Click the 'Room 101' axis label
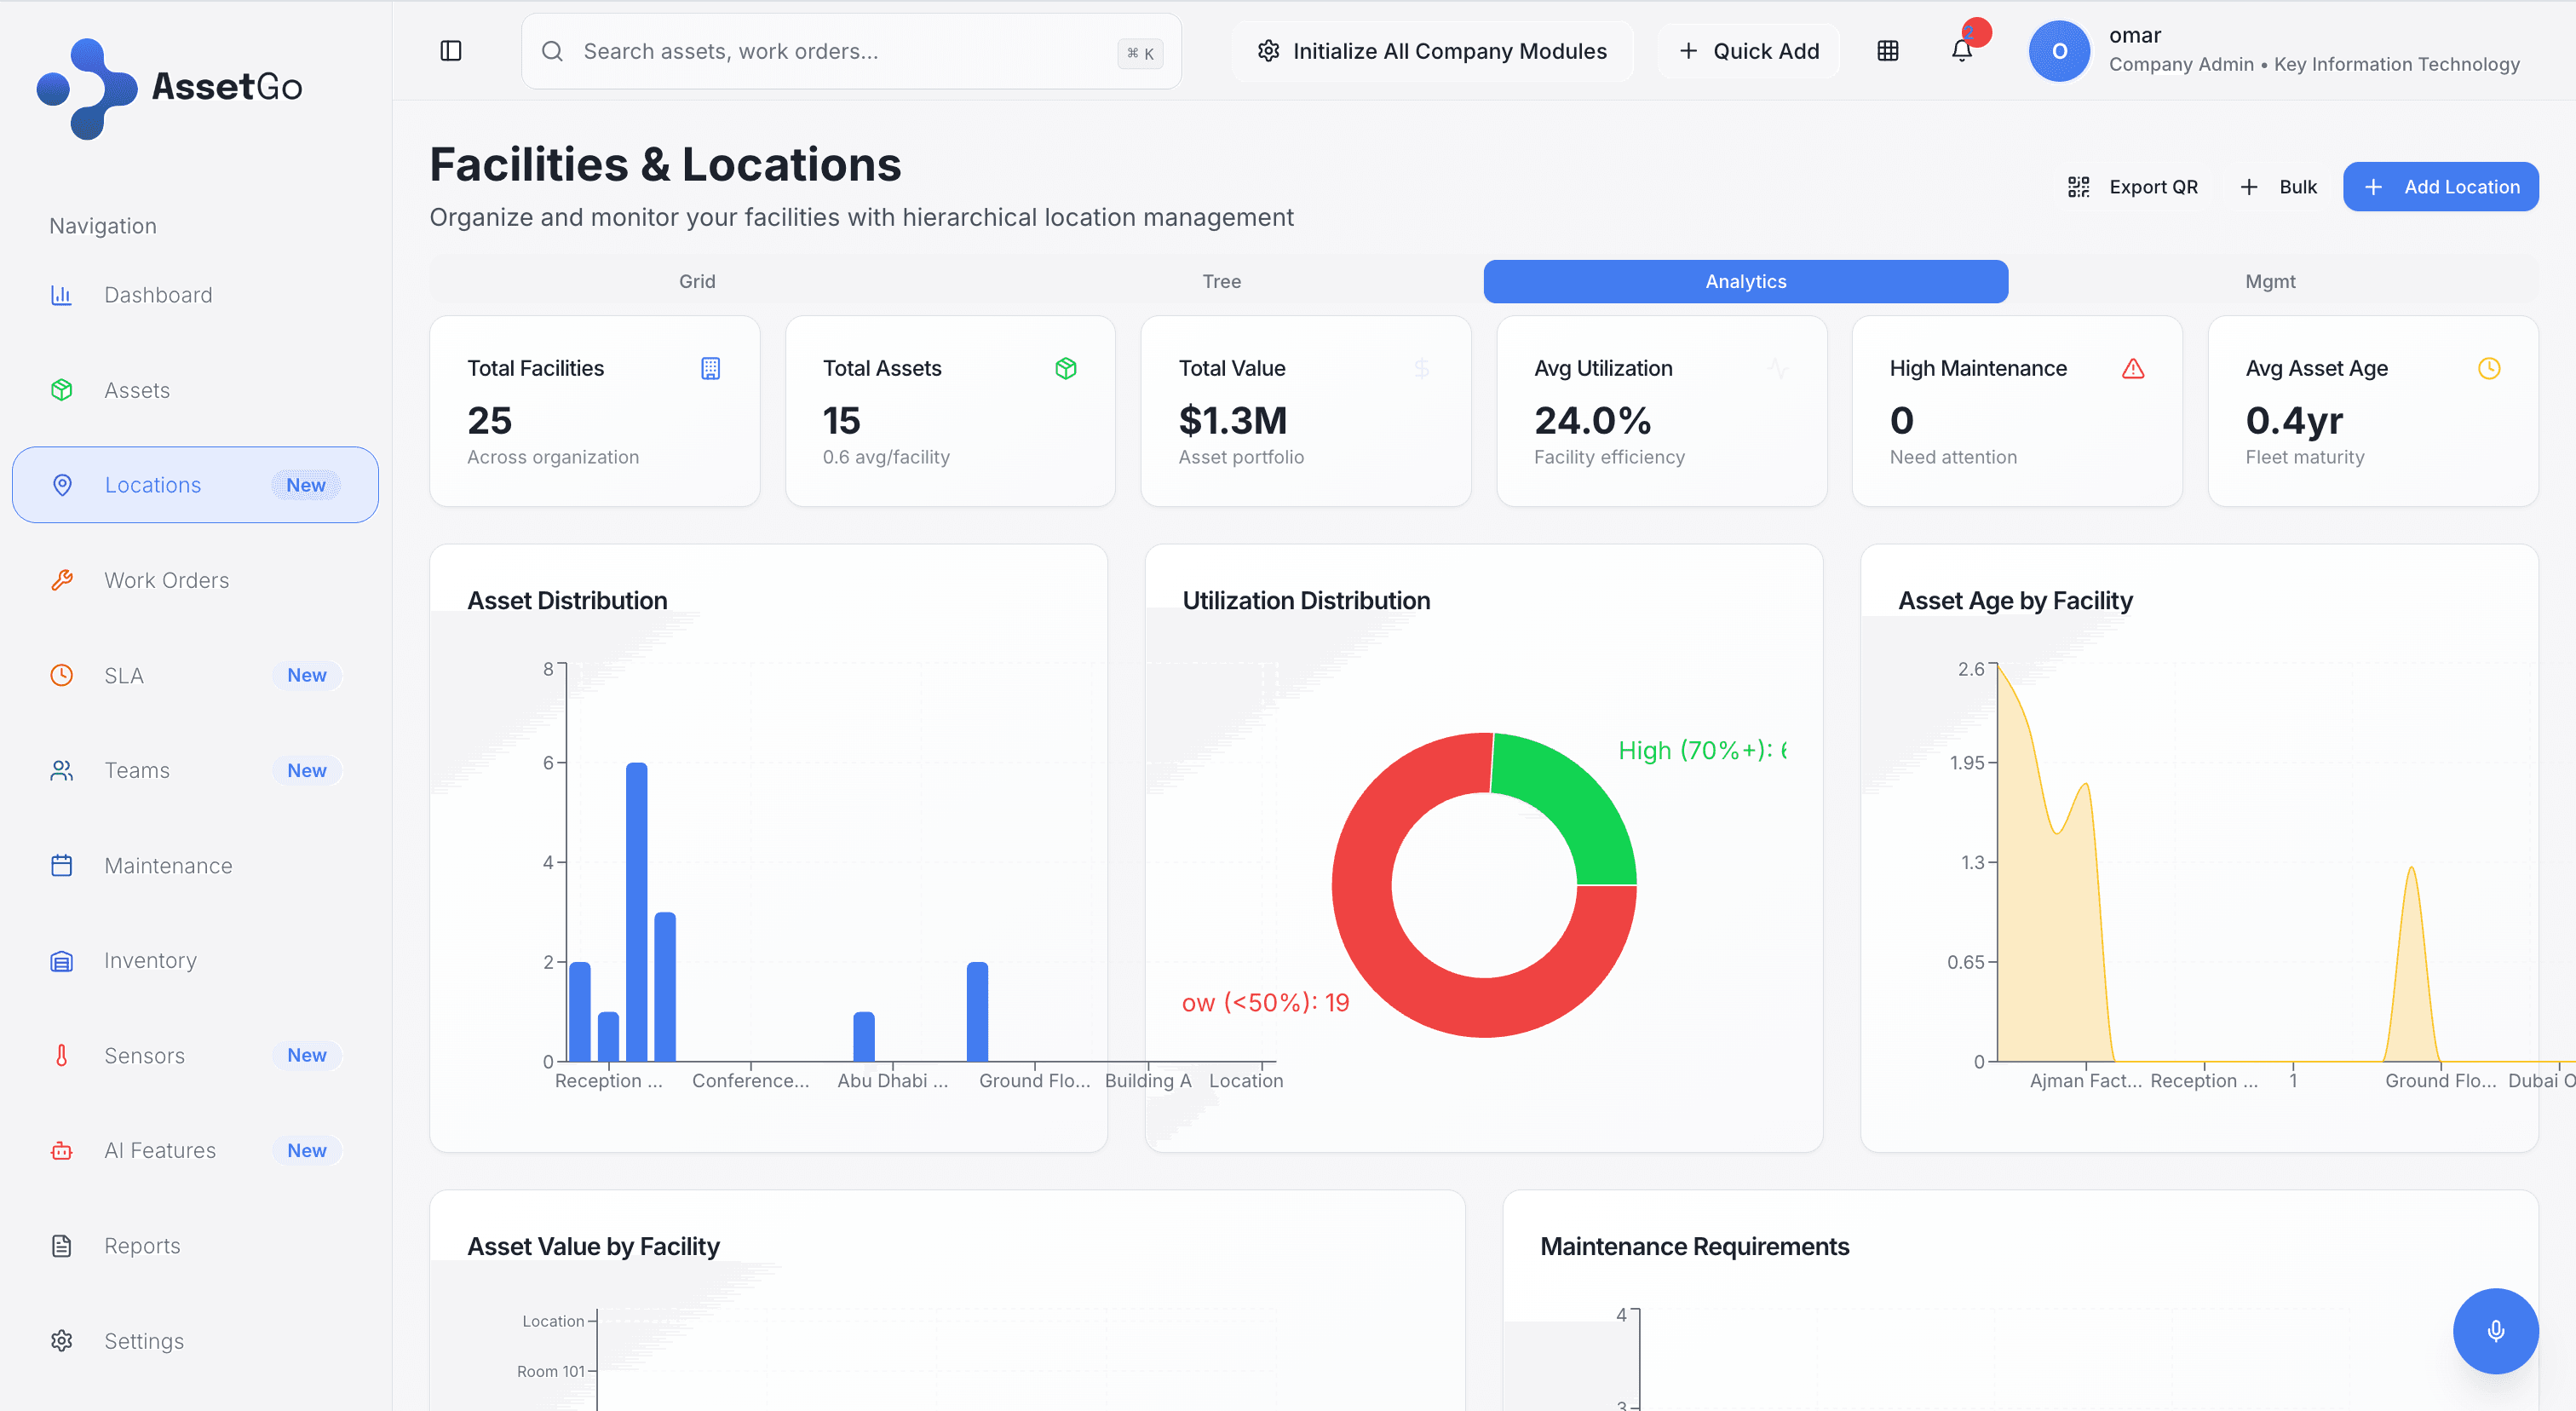The width and height of the screenshot is (2576, 1411). click(551, 1371)
